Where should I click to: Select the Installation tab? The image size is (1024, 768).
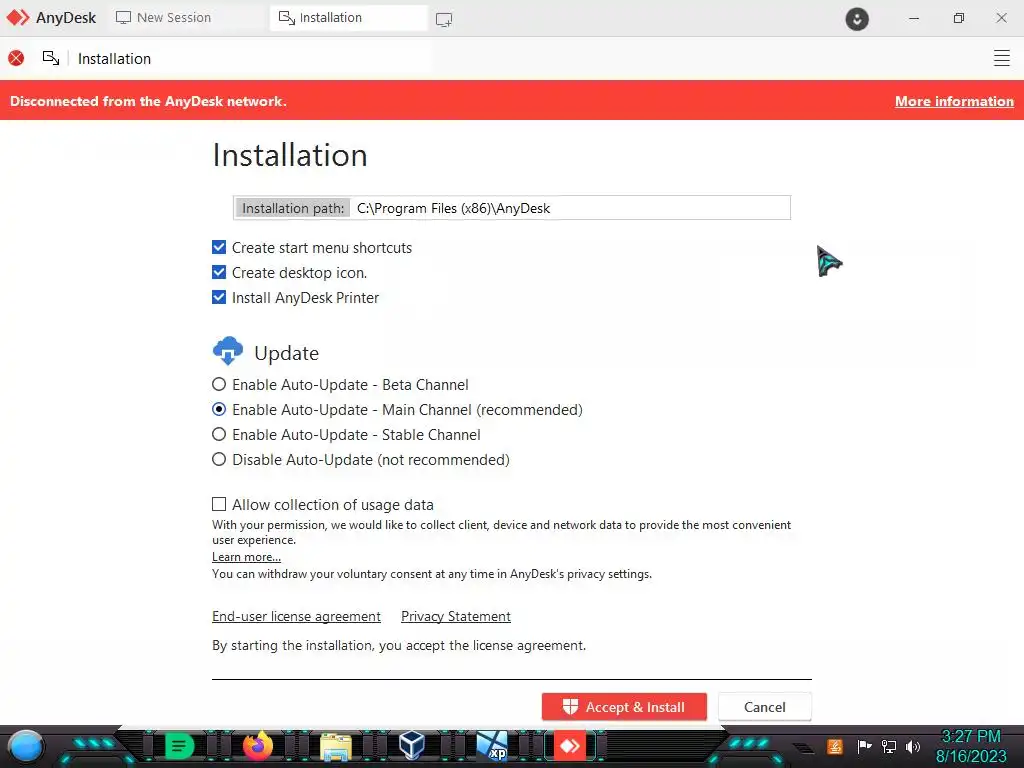(x=348, y=18)
